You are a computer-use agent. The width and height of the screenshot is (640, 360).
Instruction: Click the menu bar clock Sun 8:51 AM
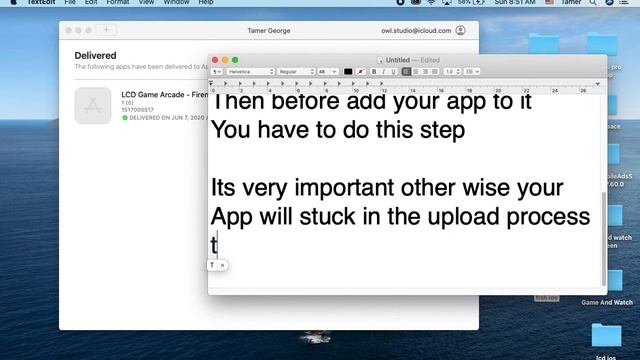click(515, 2)
